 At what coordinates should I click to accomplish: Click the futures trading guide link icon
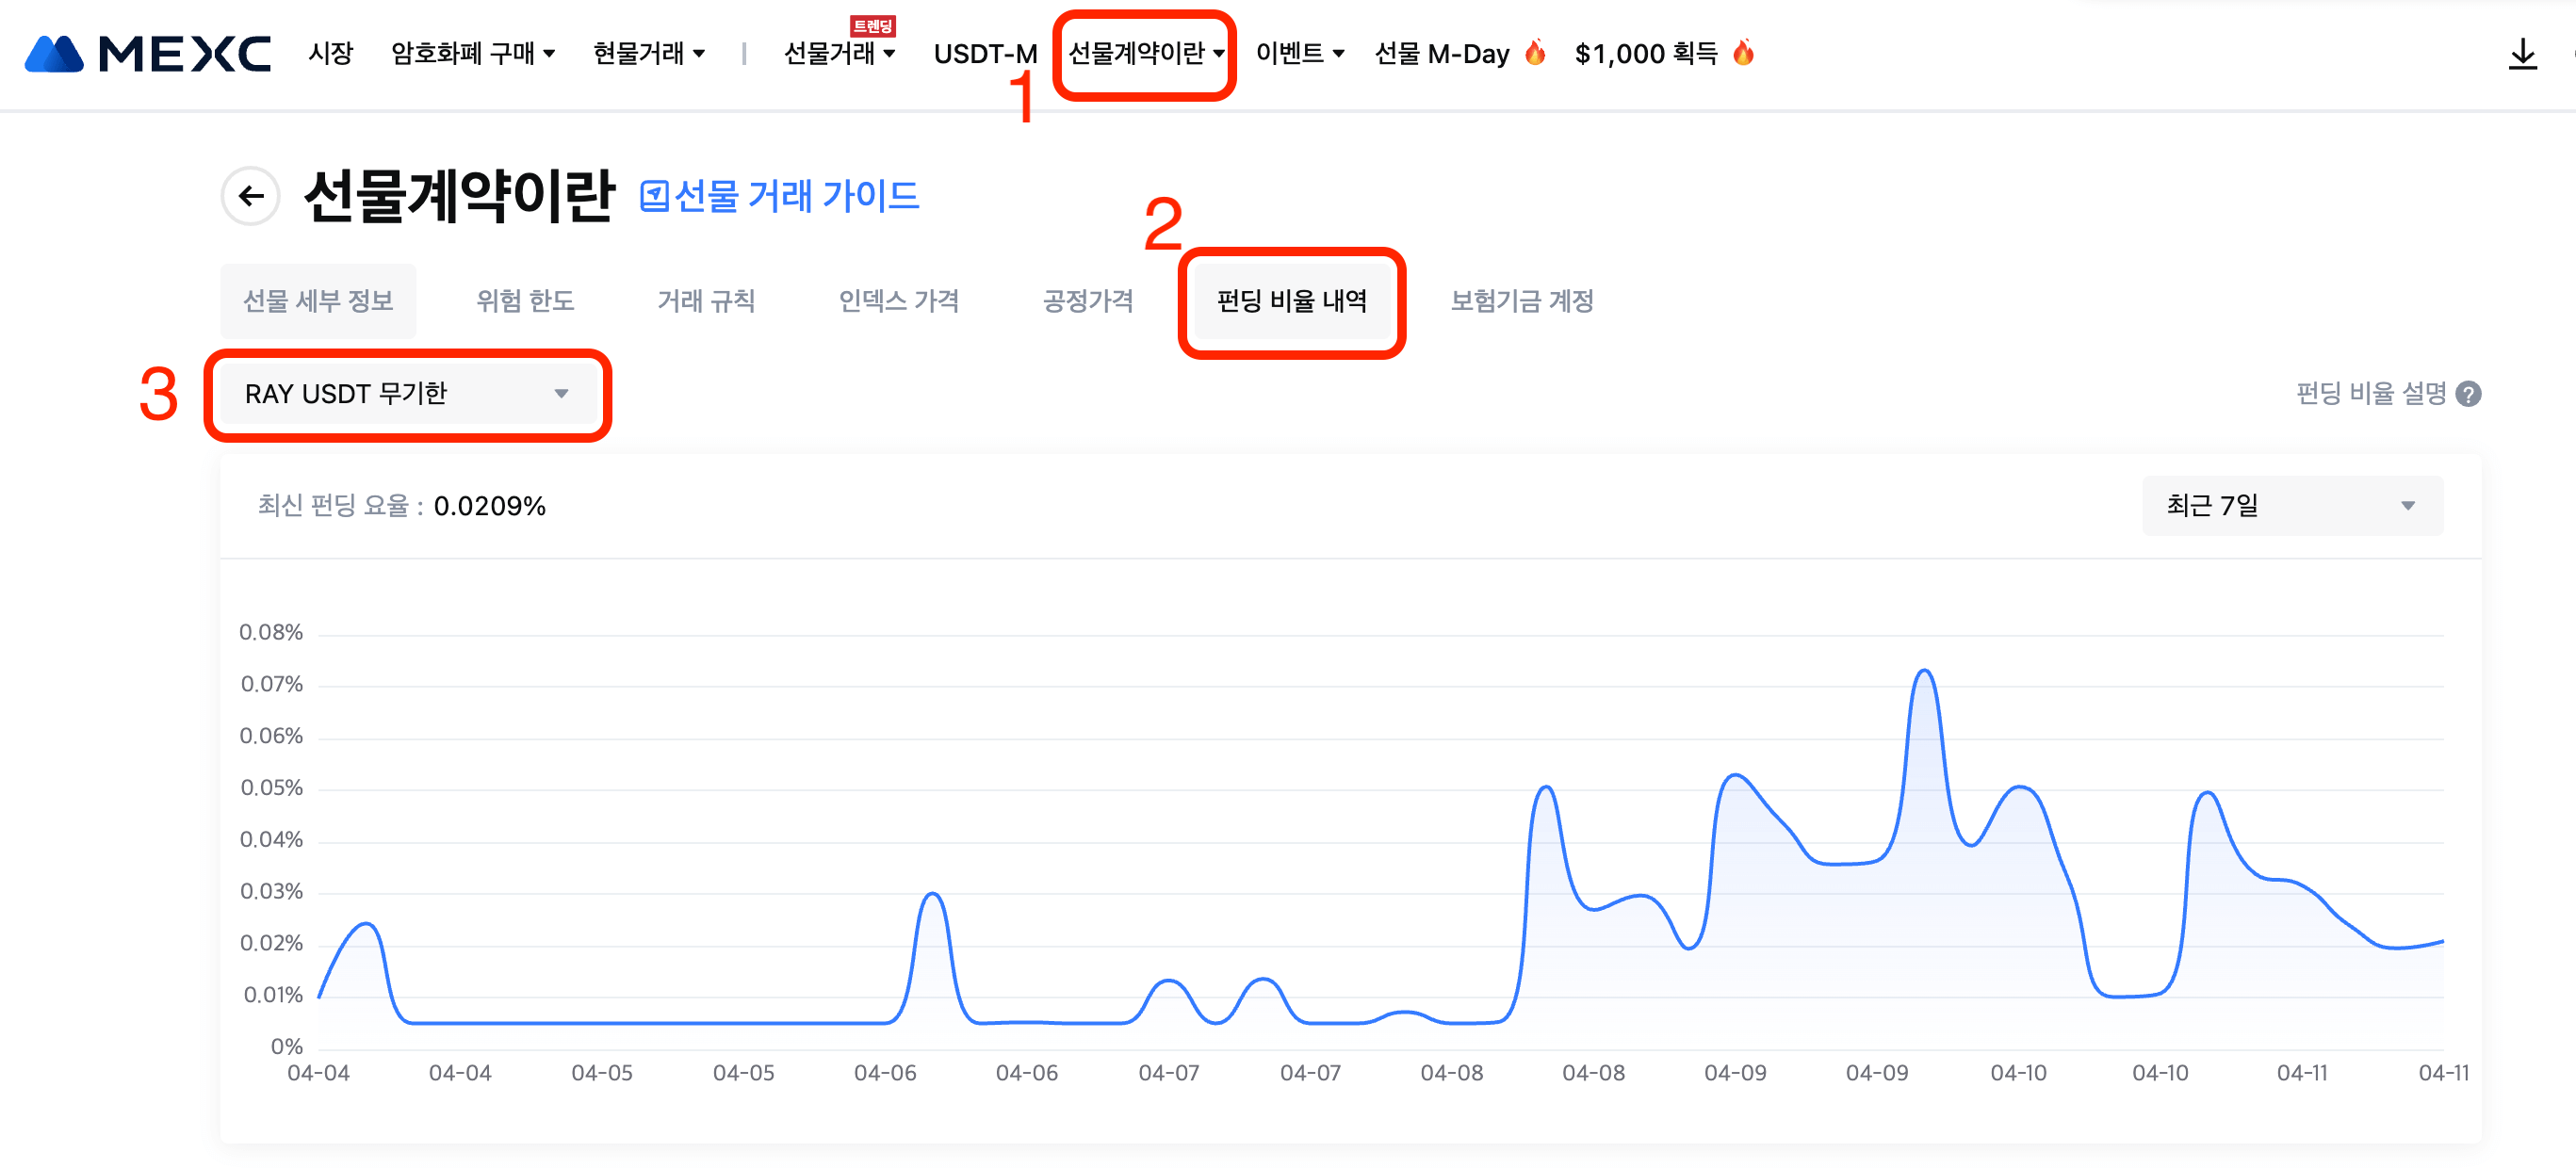pyautogui.click(x=654, y=197)
